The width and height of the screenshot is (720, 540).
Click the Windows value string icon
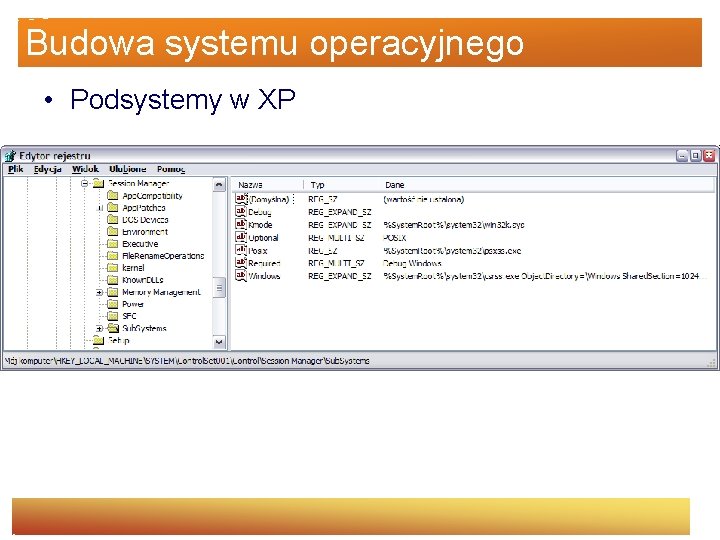tap(241, 276)
